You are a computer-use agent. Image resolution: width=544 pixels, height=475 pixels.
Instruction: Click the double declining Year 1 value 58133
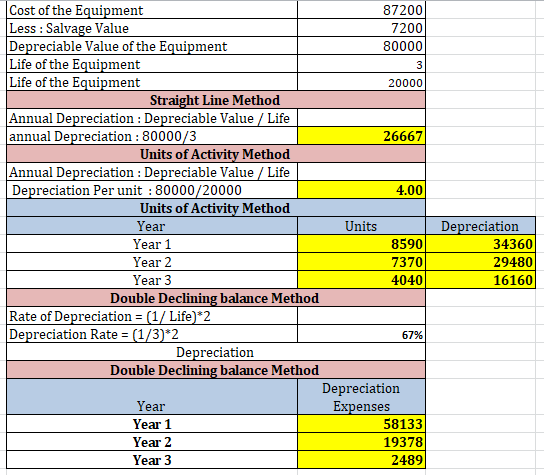[361, 424]
